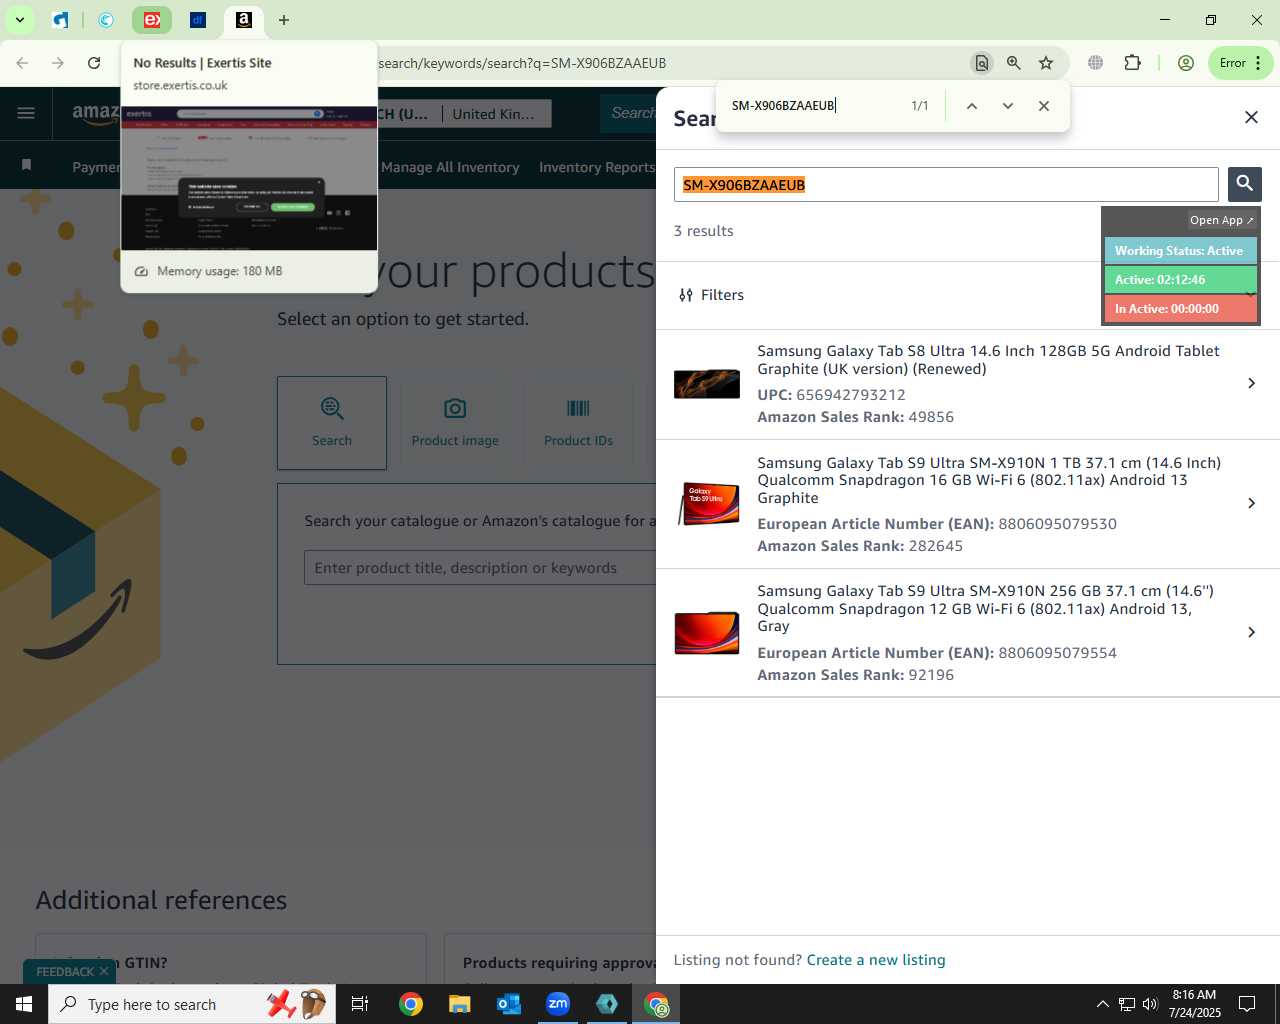
Task: Open the Filters expander
Action: click(711, 295)
